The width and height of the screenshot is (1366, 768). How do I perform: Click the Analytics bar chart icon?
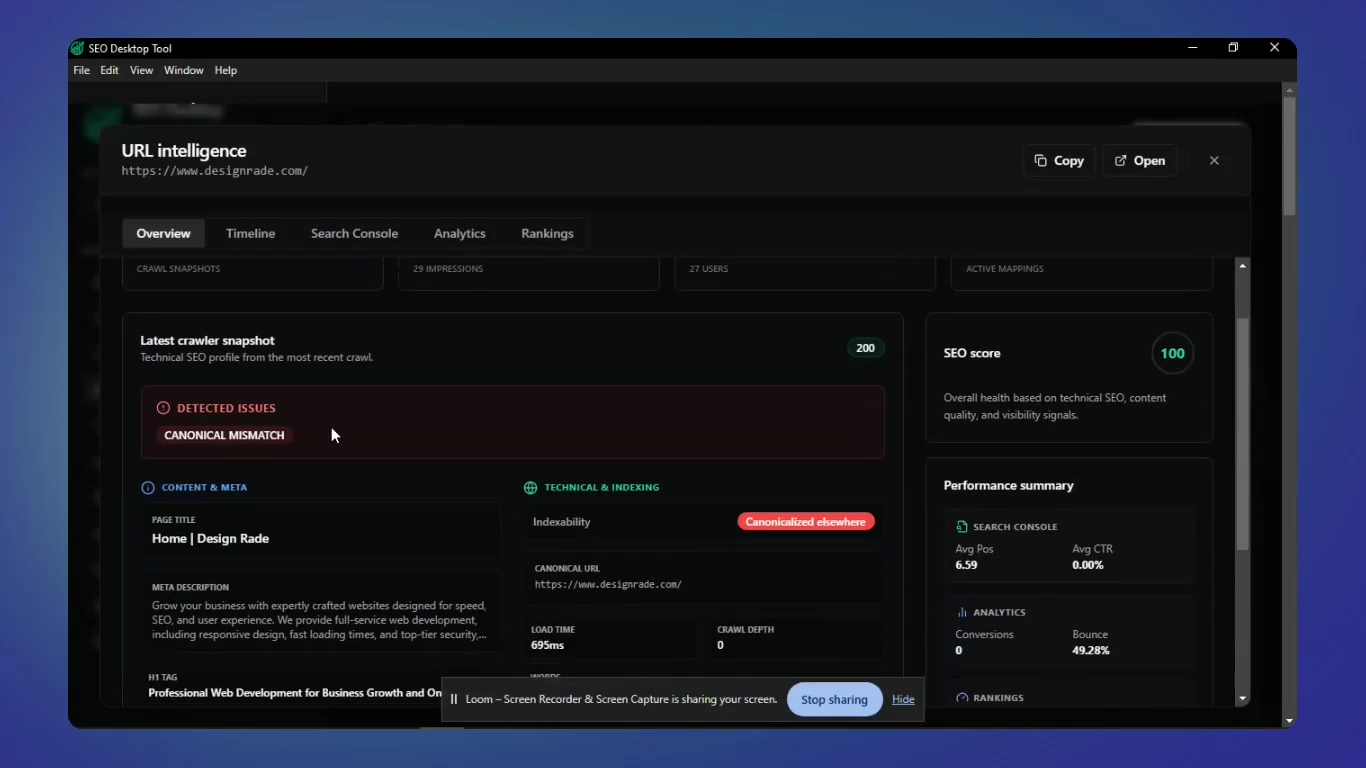962,612
